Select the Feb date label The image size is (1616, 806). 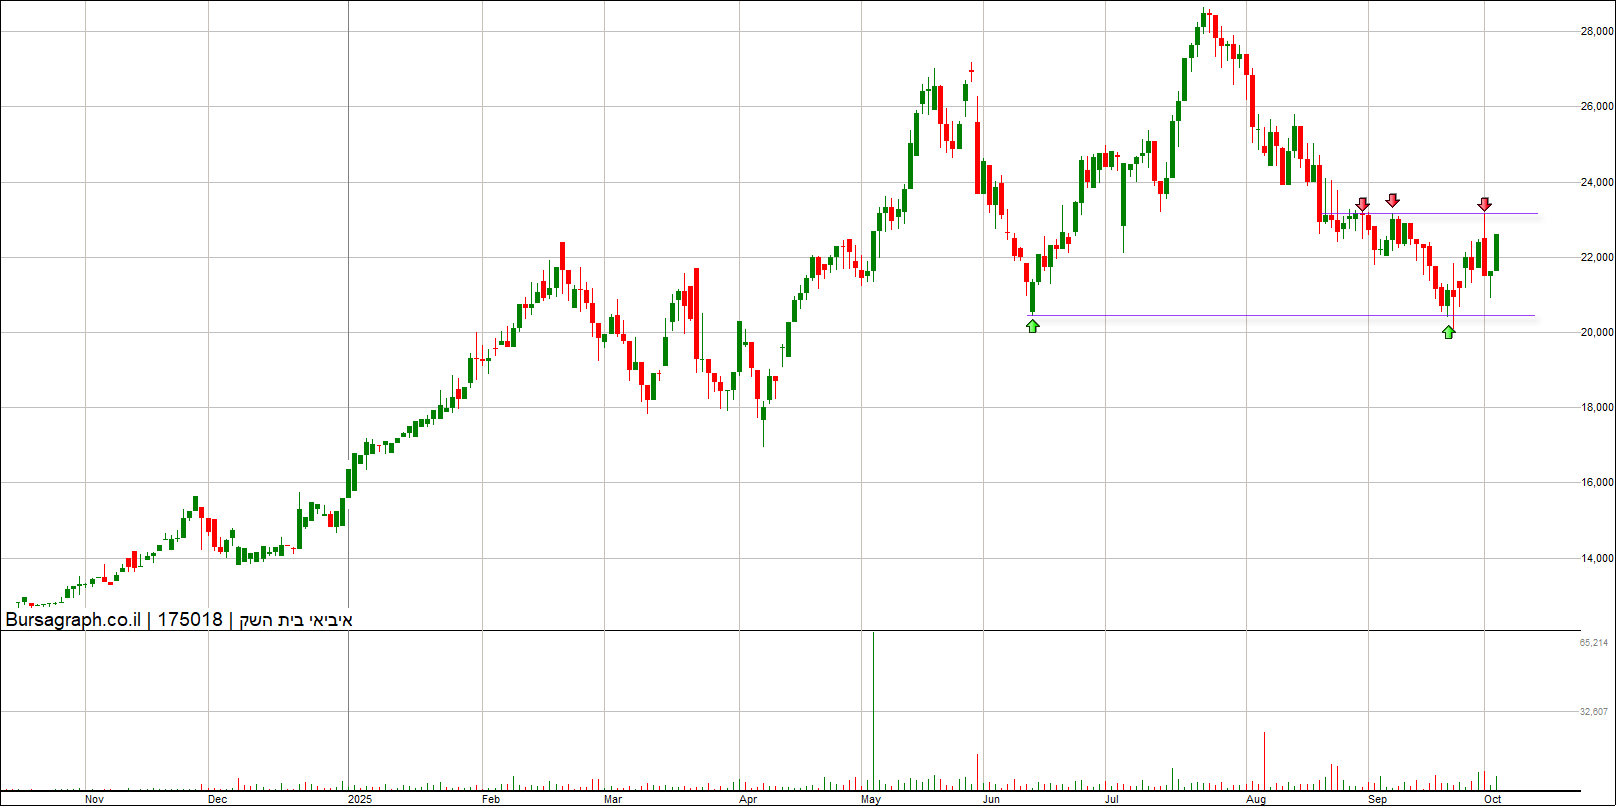tap(490, 799)
